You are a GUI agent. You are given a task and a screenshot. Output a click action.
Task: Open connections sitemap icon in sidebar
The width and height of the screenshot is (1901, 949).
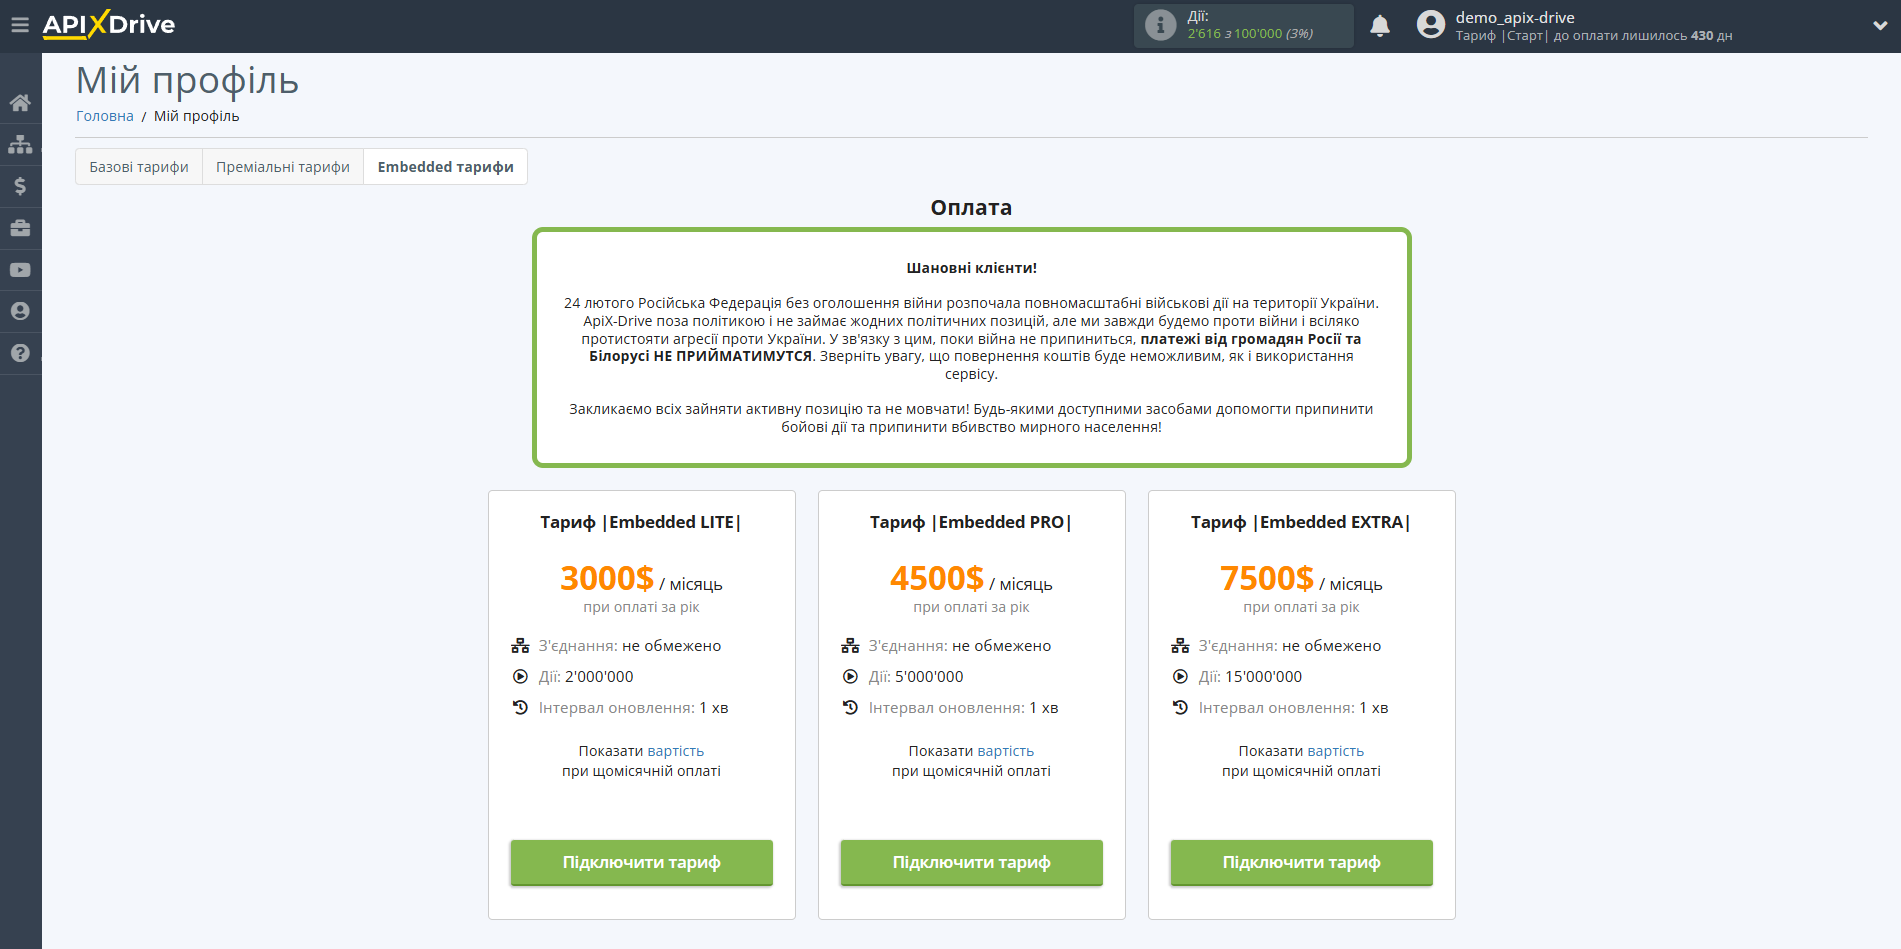(20, 145)
